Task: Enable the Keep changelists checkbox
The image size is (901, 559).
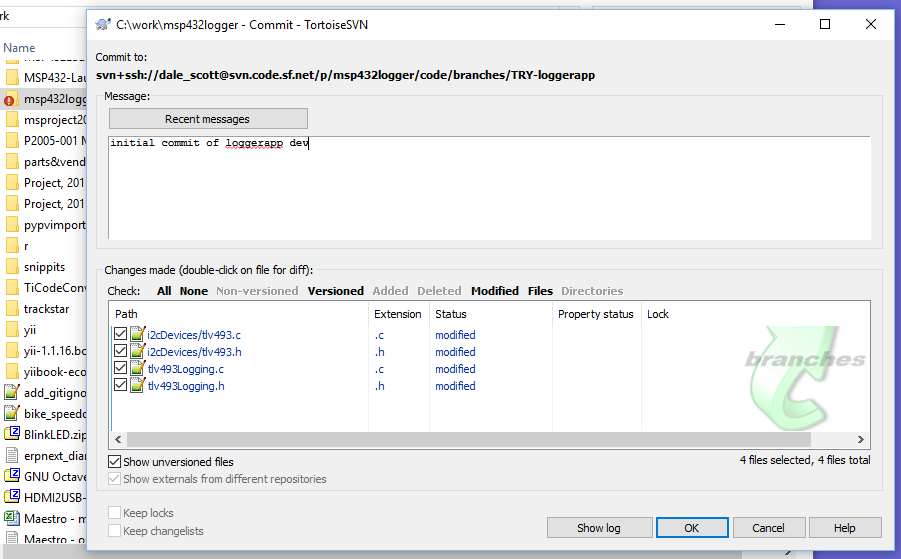Action: [114, 530]
